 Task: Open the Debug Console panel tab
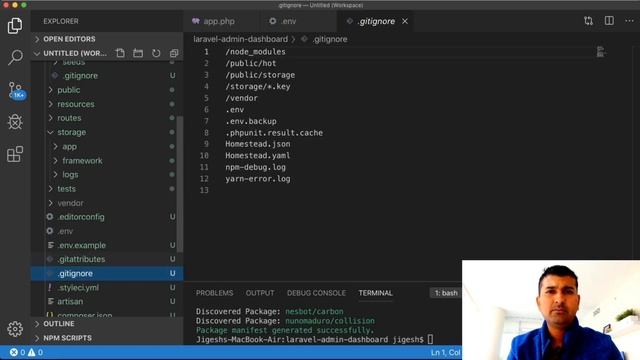tap(316, 293)
